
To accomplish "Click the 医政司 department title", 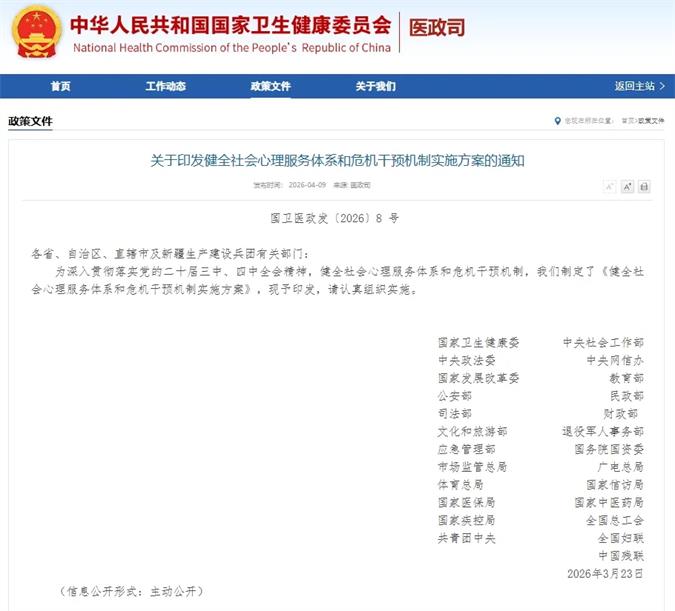I will pyautogui.click(x=437, y=28).
